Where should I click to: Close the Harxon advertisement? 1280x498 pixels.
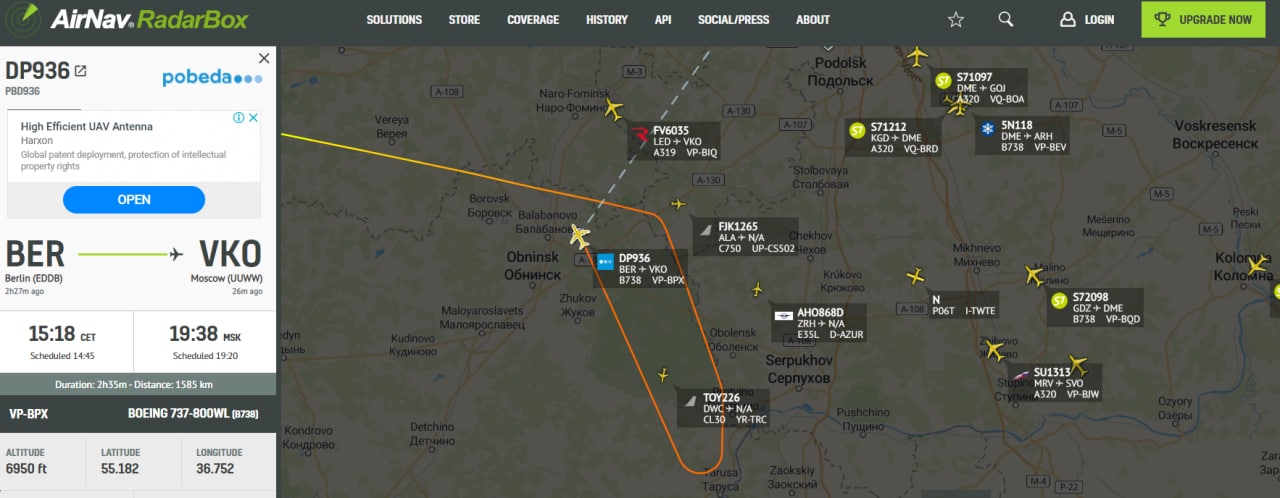(254, 117)
